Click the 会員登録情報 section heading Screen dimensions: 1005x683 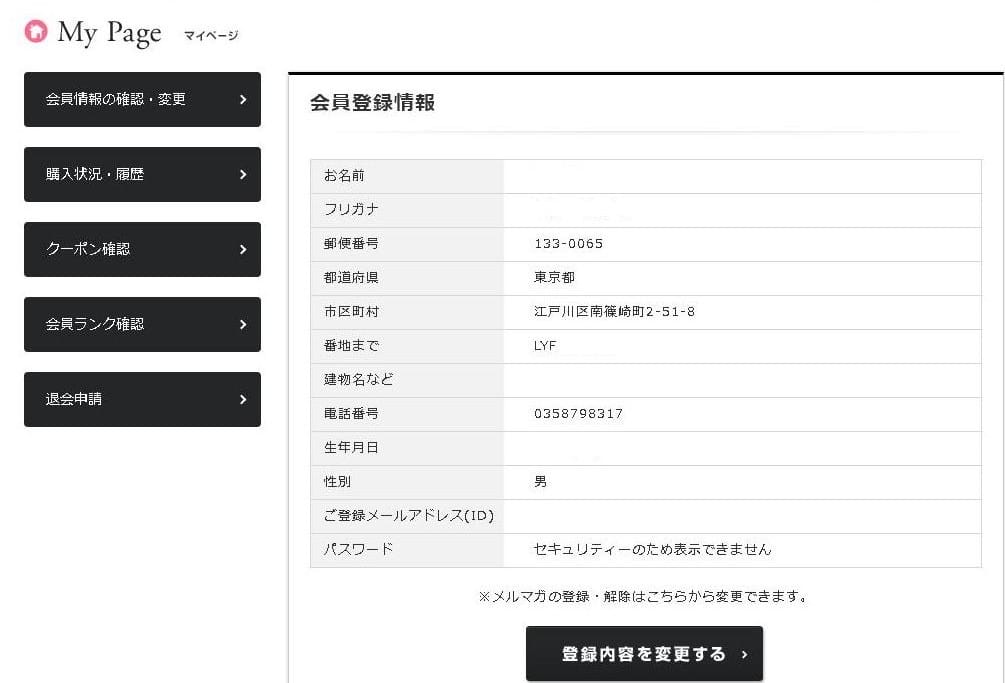coord(372,103)
